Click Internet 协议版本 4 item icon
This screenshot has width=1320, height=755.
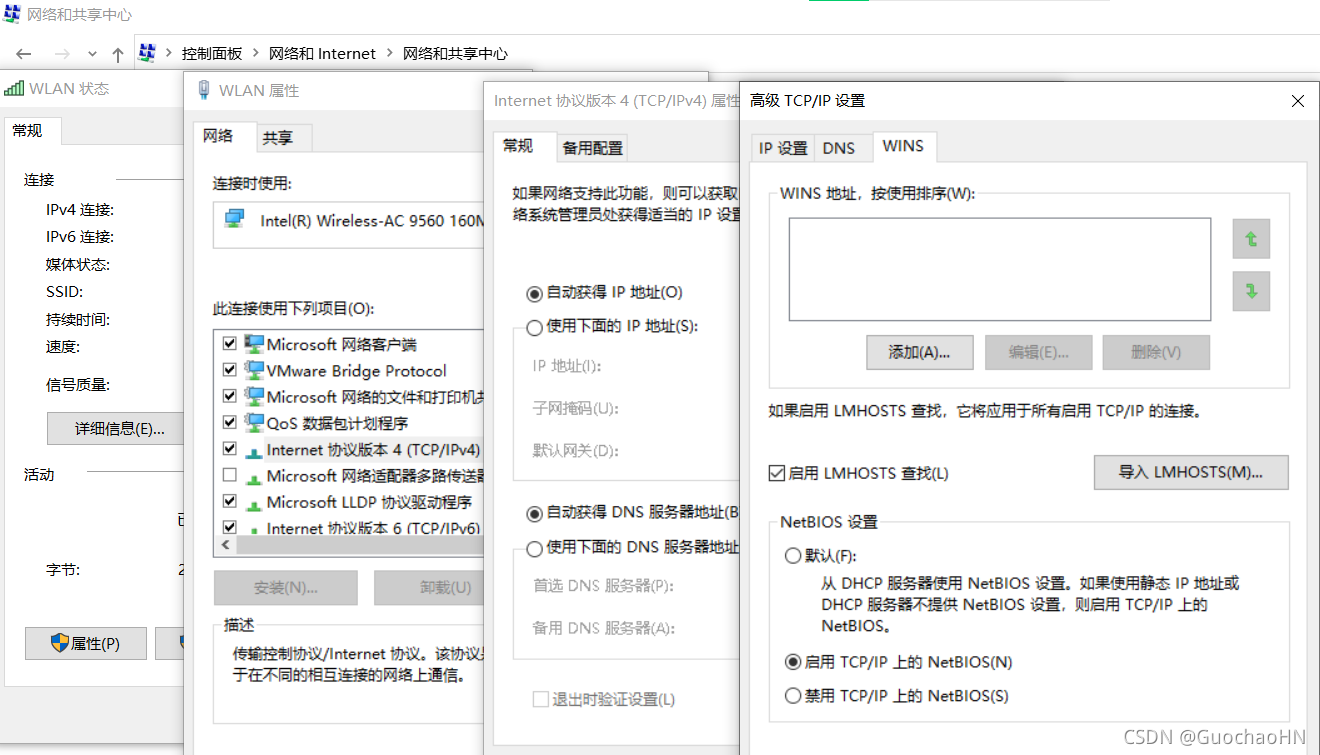coord(254,451)
